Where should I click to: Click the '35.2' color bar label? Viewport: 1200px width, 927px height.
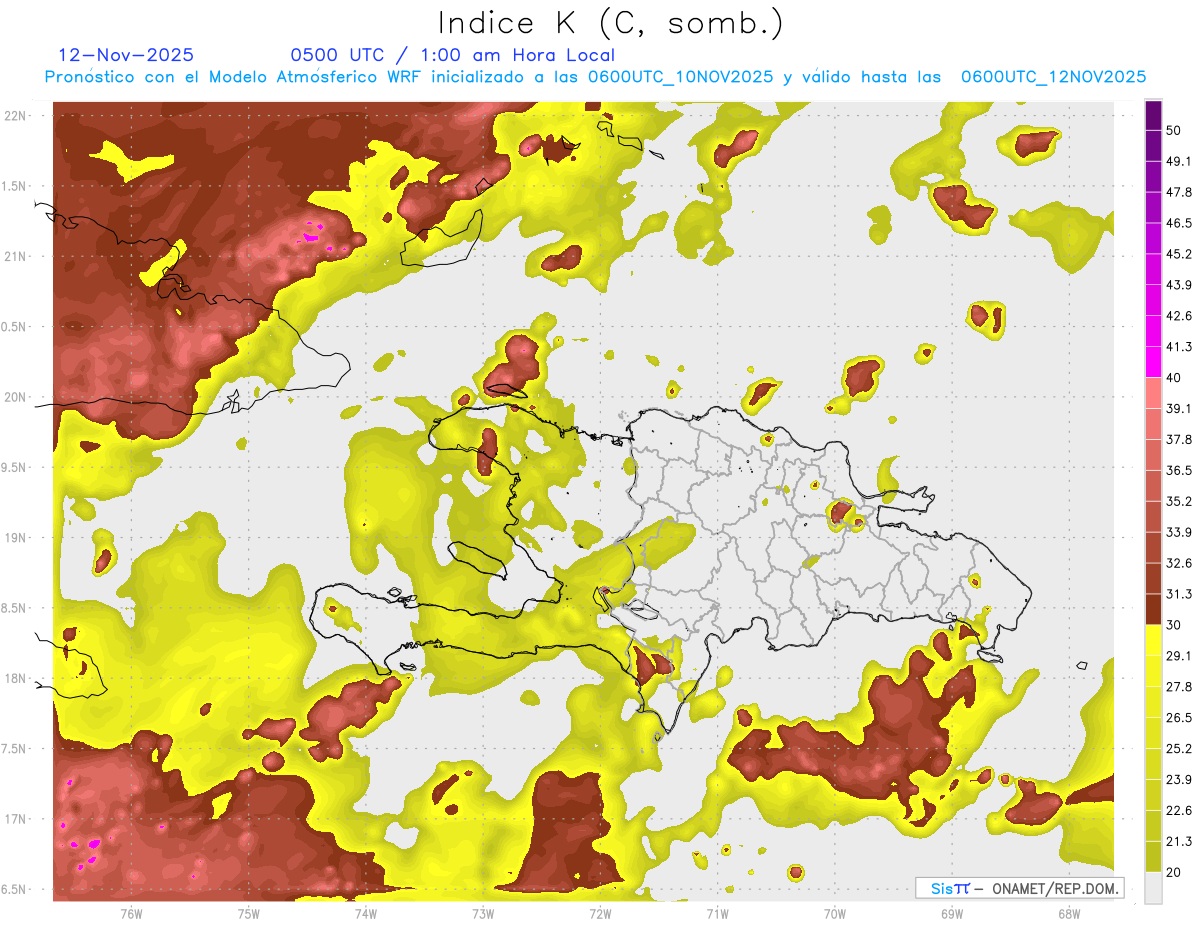[1178, 501]
